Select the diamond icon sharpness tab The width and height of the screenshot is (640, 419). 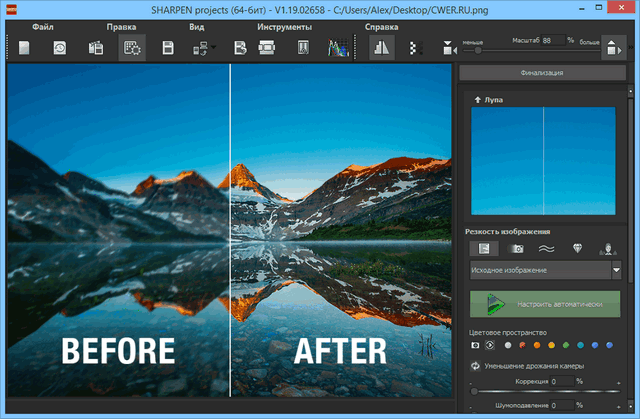coord(576,248)
